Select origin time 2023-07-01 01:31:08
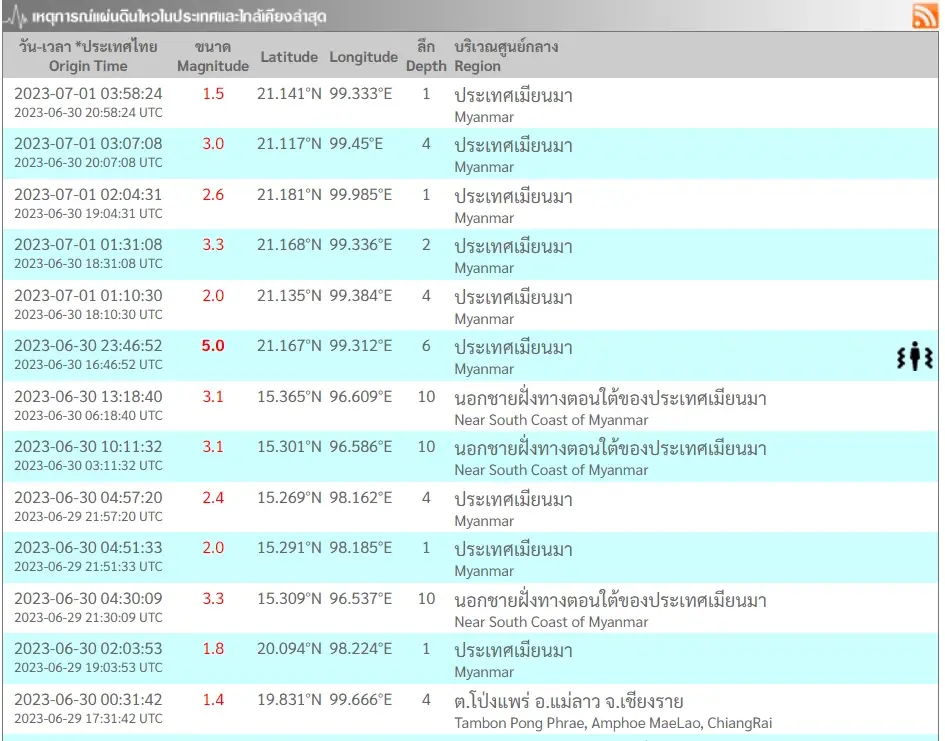This screenshot has height=741, width=945. (88, 245)
